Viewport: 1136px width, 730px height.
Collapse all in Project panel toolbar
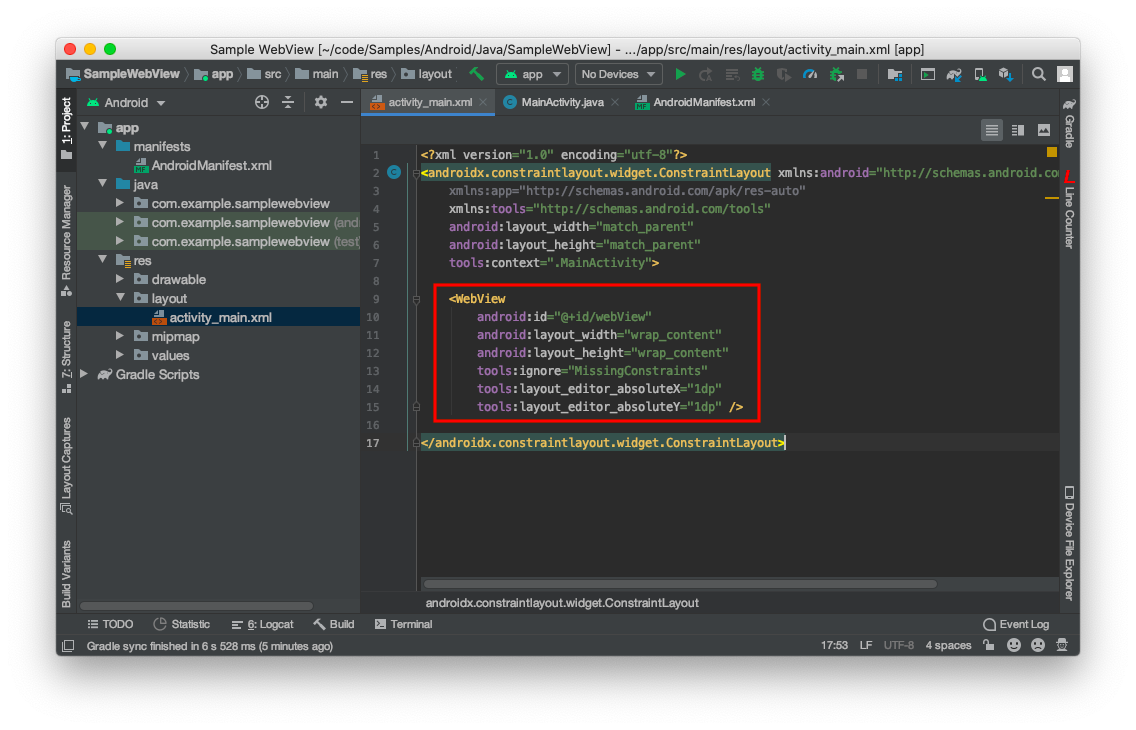click(288, 102)
